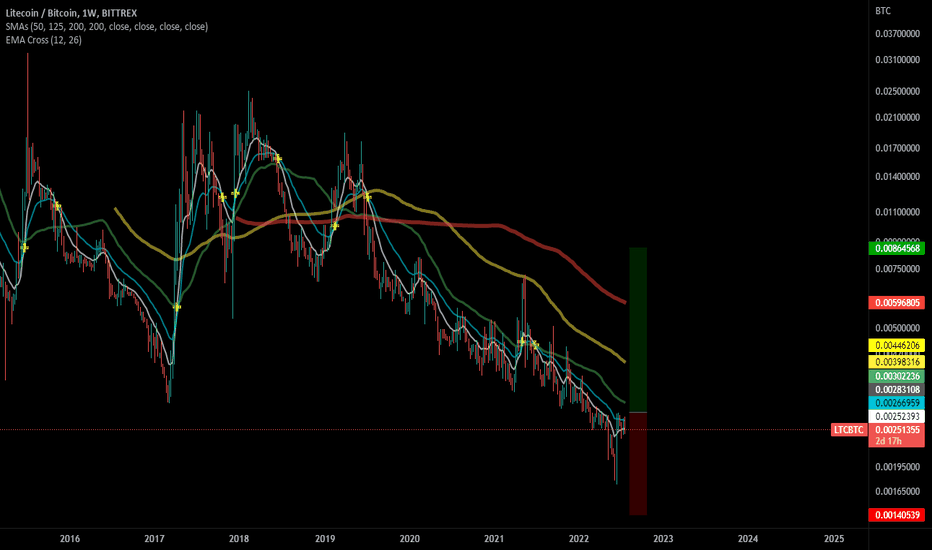The width and height of the screenshot is (932, 550).
Task: Select the dark red stop-loss zone of position
Action: pos(638,464)
